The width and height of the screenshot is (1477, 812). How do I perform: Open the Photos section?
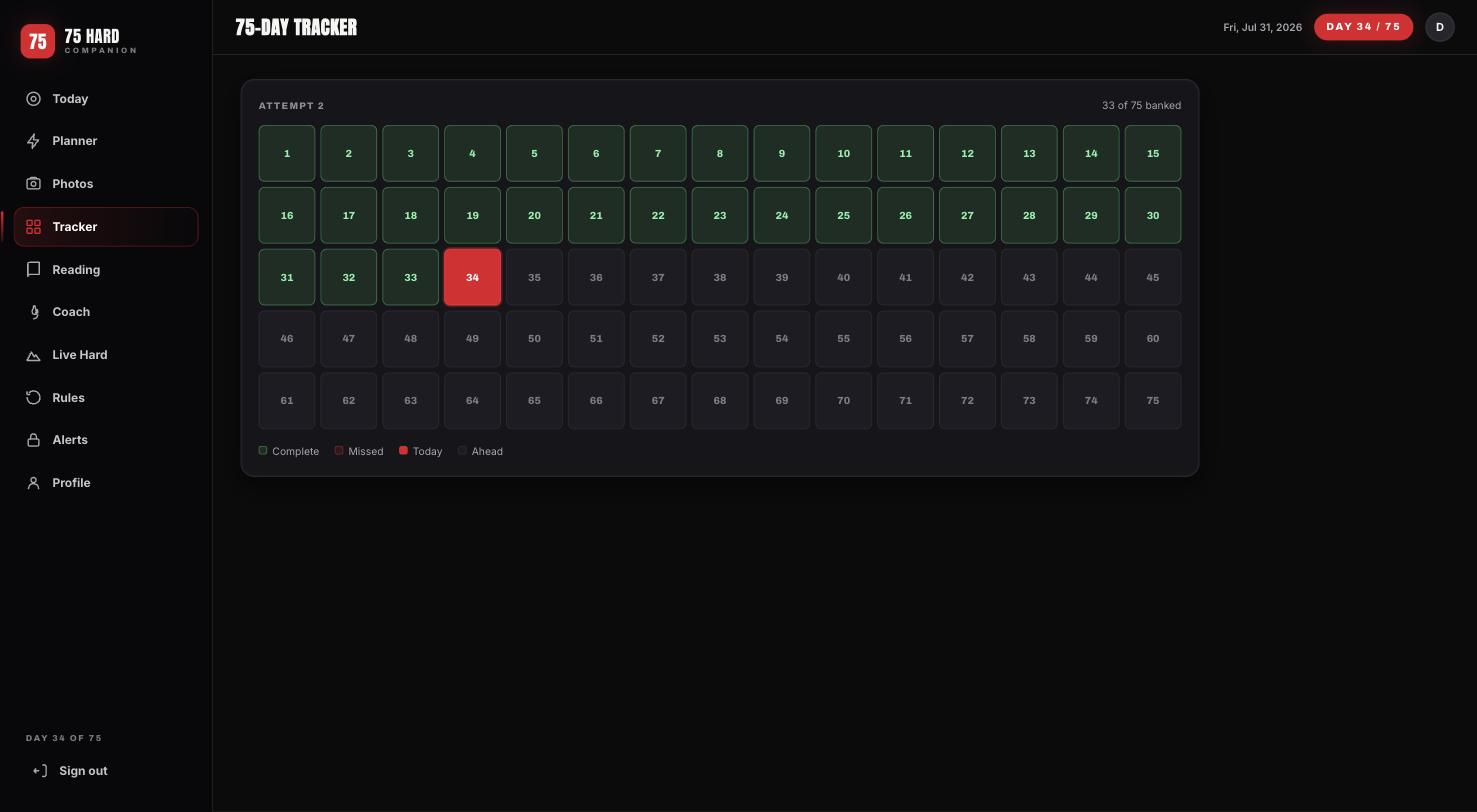(x=106, y=184)
